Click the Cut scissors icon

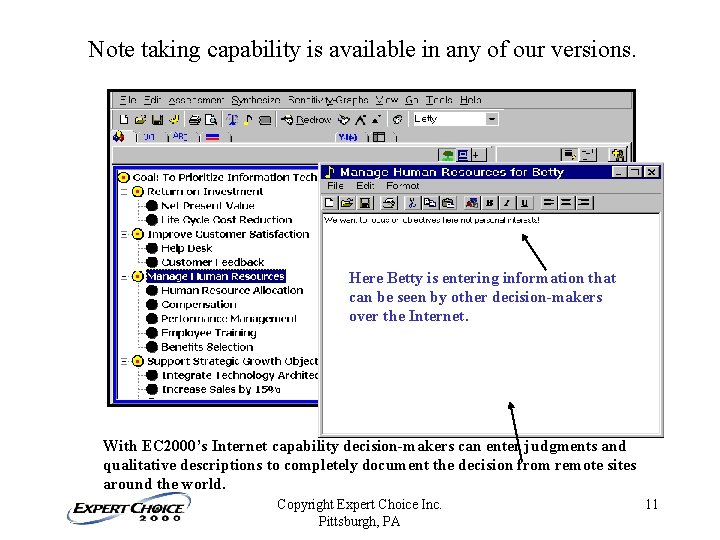[412, 202]
